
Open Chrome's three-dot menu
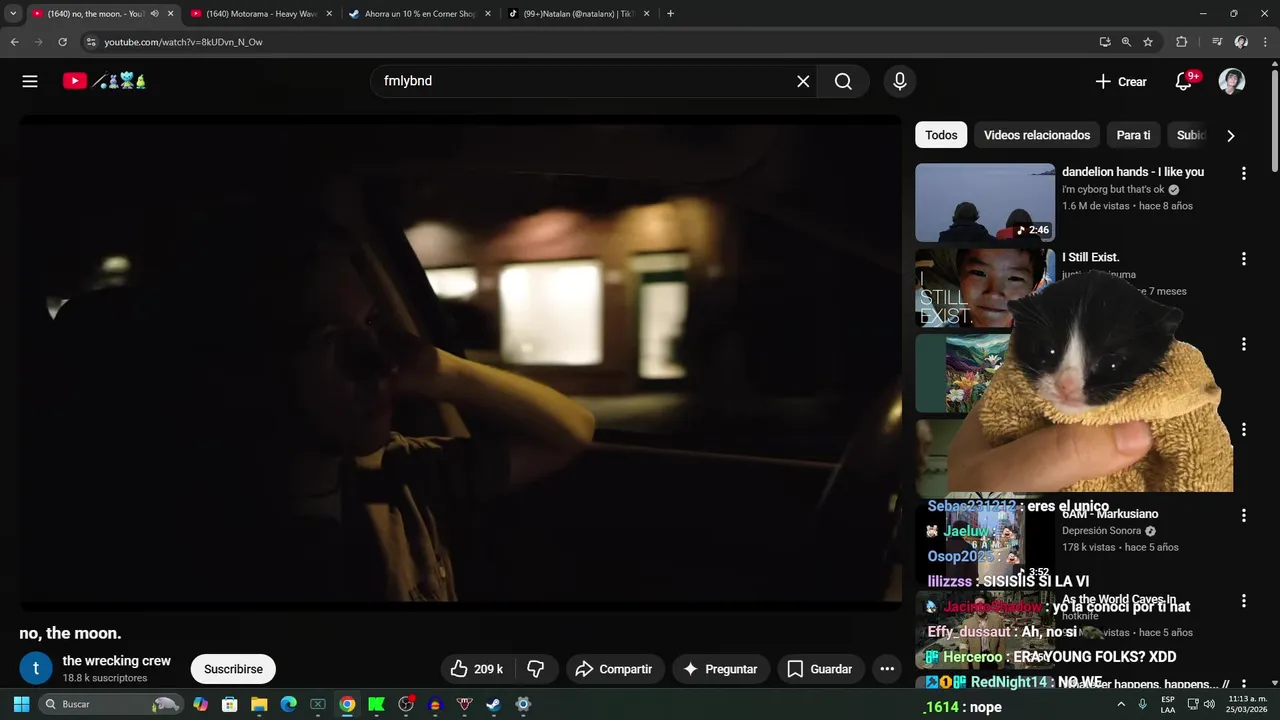(1265, 42)
